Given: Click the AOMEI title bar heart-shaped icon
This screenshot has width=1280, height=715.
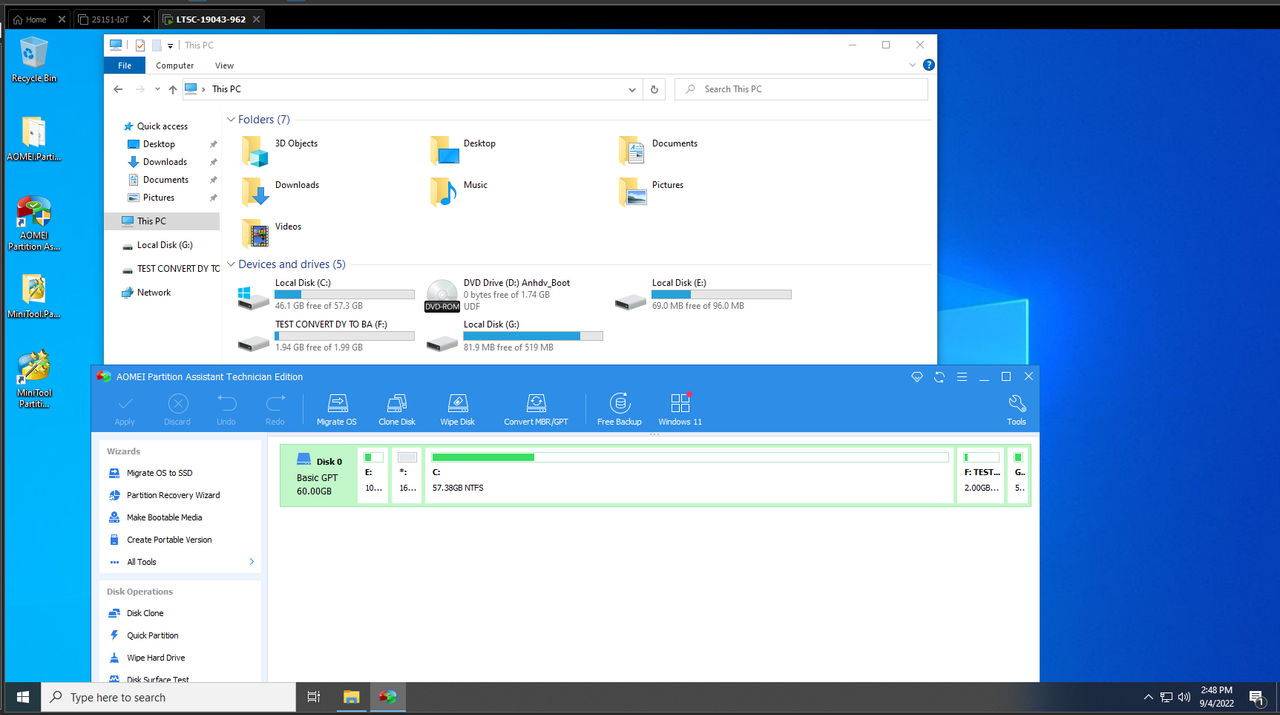Looking at the screenshot, I should [x=917, y=377].
